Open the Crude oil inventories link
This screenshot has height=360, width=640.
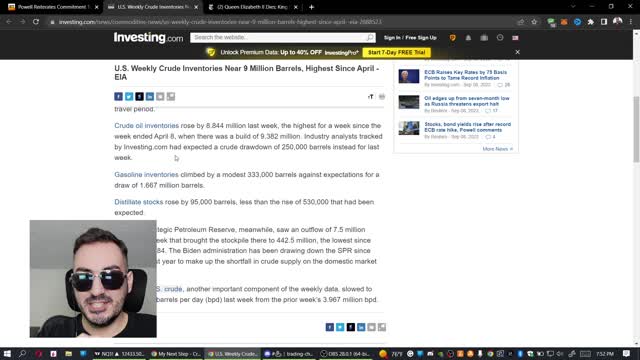[147, 126]
